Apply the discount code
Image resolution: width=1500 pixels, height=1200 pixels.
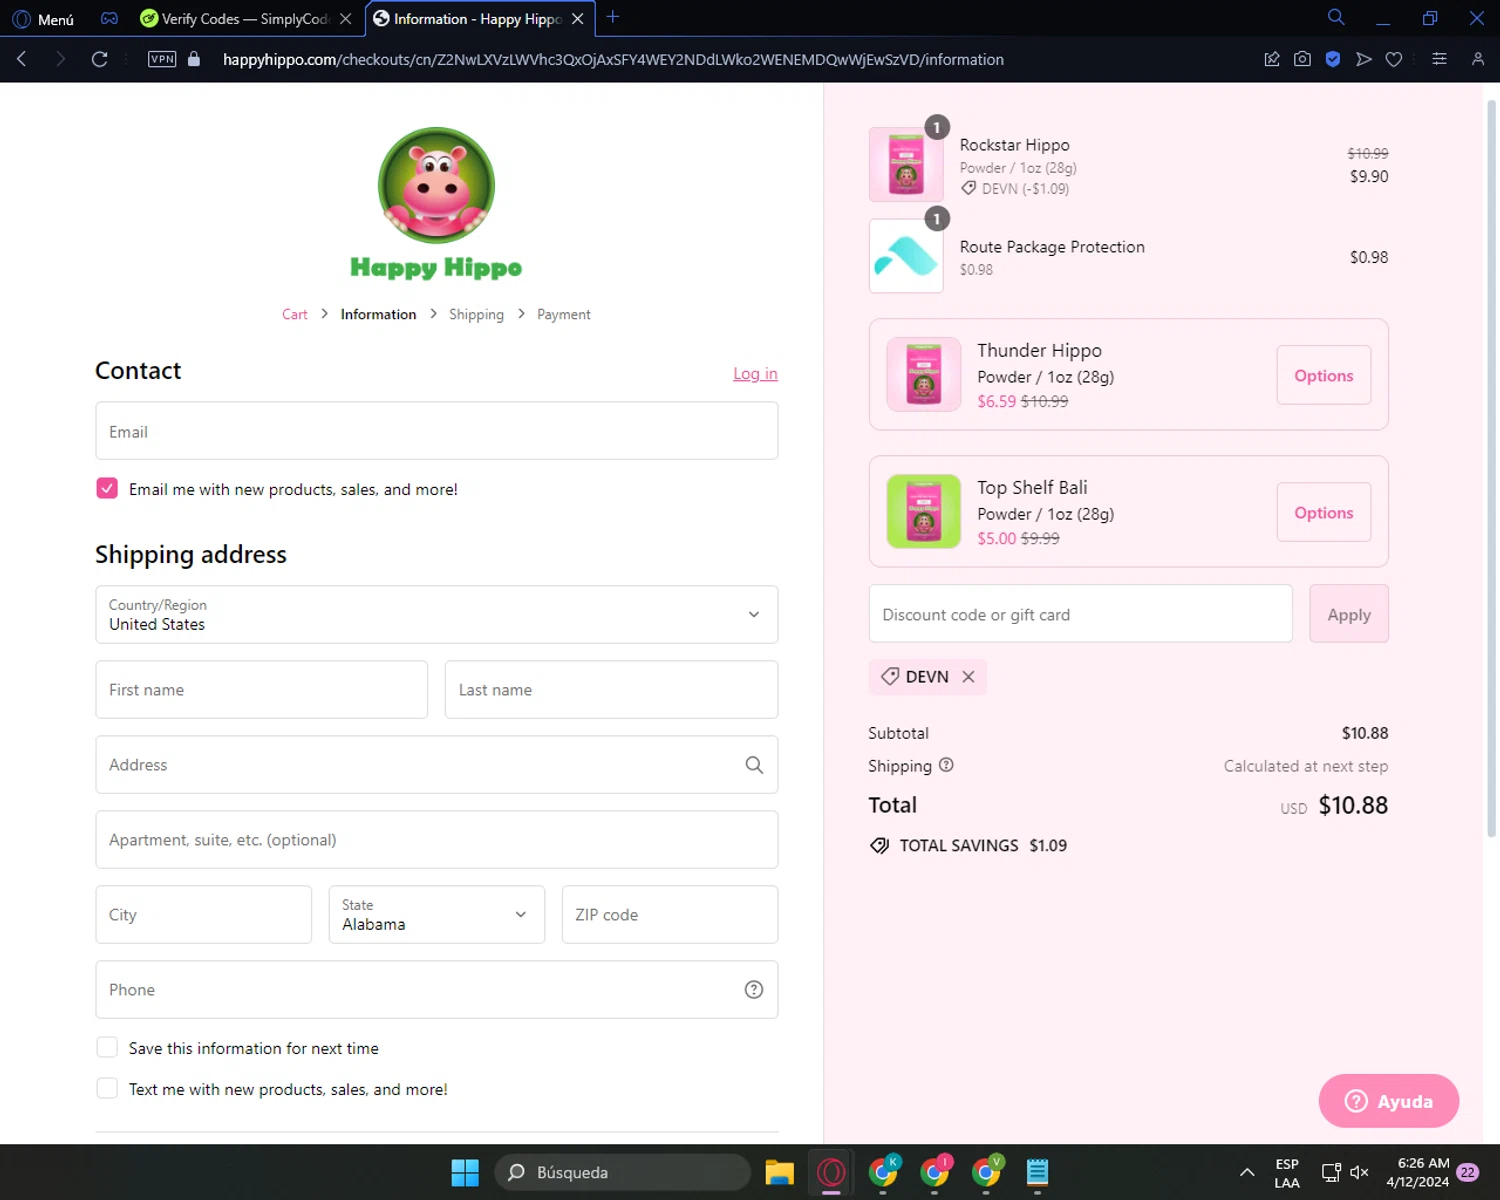(1349, 614)
